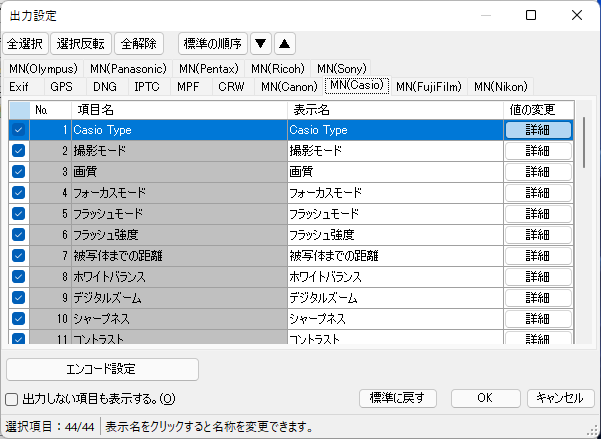This screenshot has height=439, width=601.
Task: Click the 選択反転 button
Action: tap(81, 43)
